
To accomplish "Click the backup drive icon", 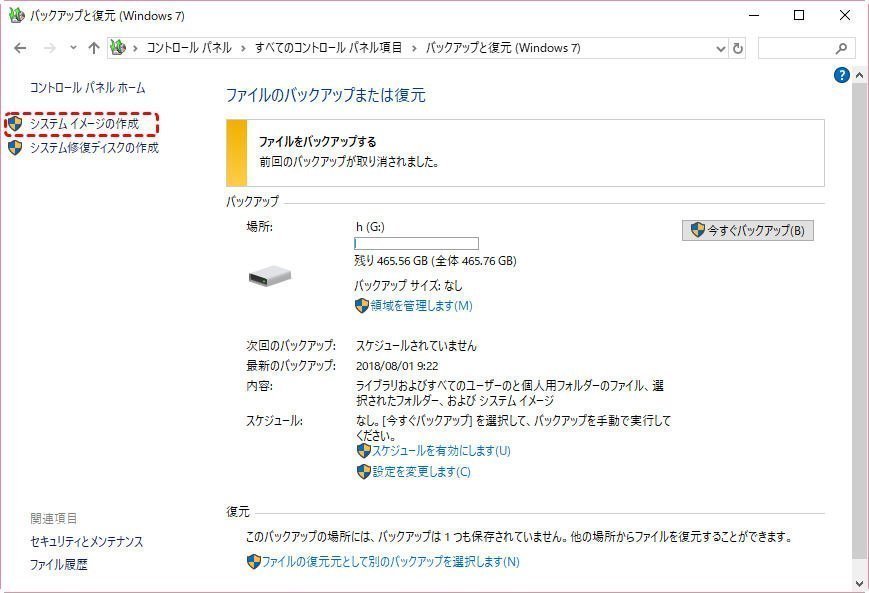I will coord(270,275).
